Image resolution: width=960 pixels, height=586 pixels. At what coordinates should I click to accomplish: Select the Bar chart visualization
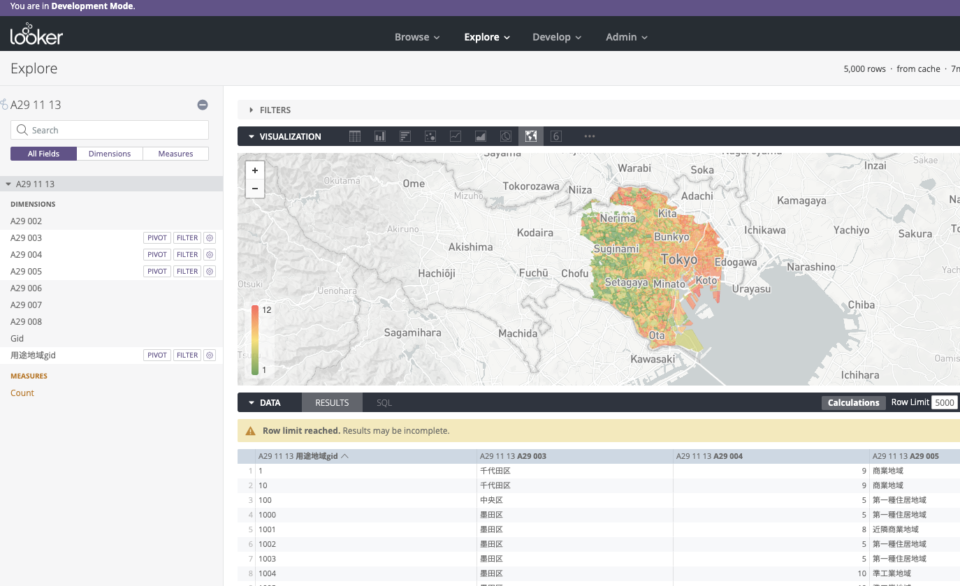(x=380, y=135)
